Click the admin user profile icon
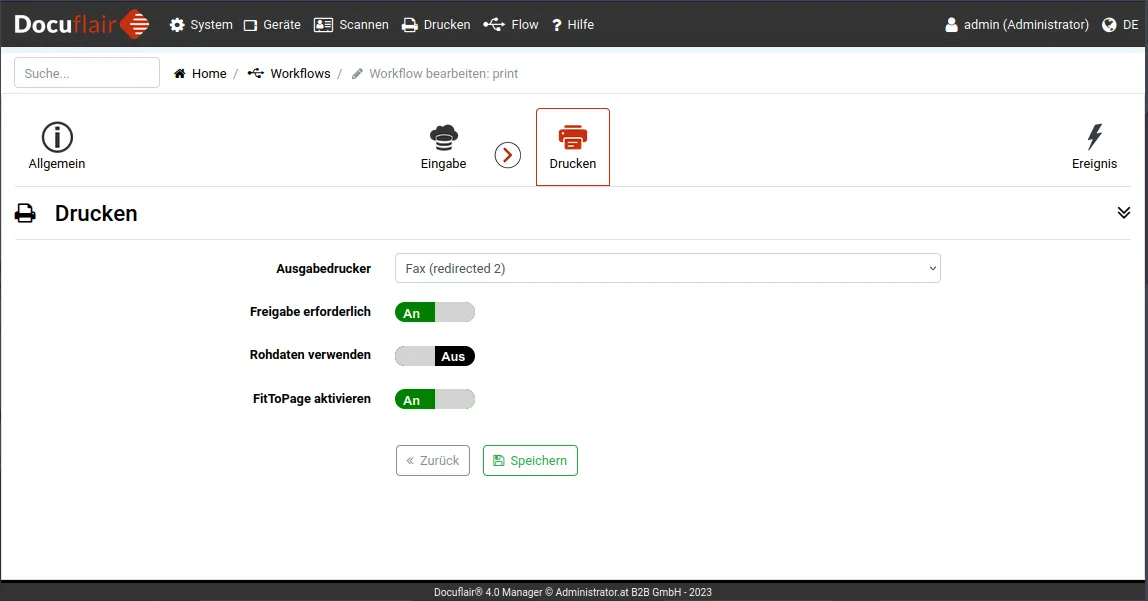Viewport: 1148px width, 601px height. [x=952, y=25]
